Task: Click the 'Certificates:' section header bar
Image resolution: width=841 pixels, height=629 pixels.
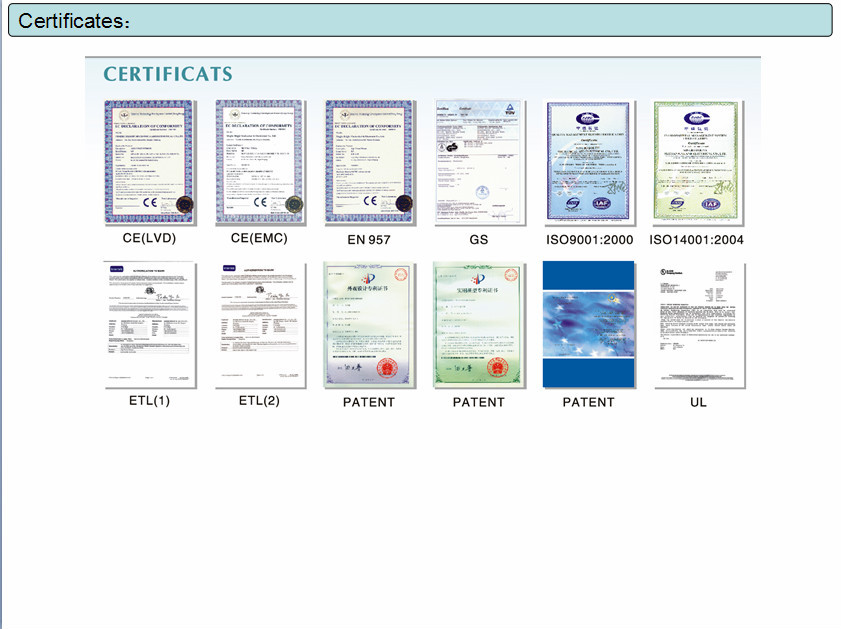Action: coord(420,20)
